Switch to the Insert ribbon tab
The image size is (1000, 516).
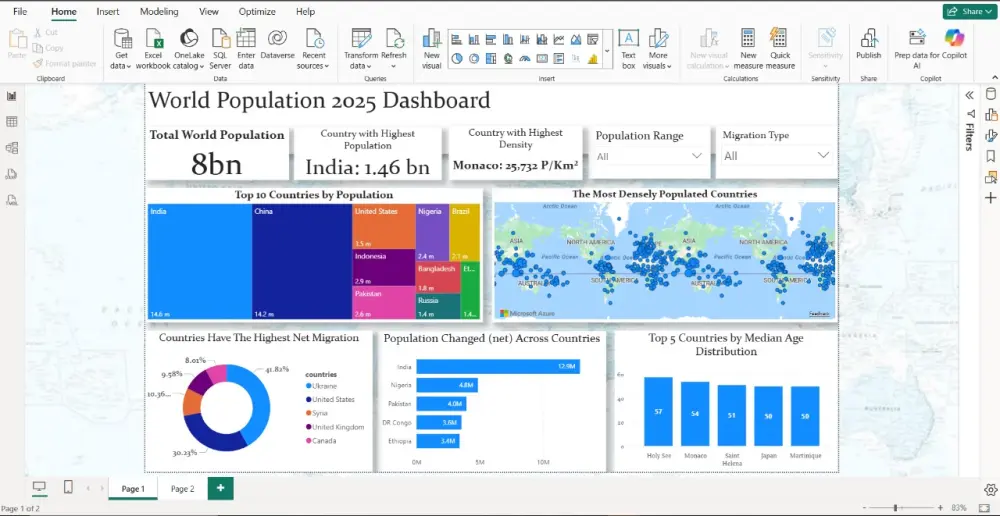point(107,11)
